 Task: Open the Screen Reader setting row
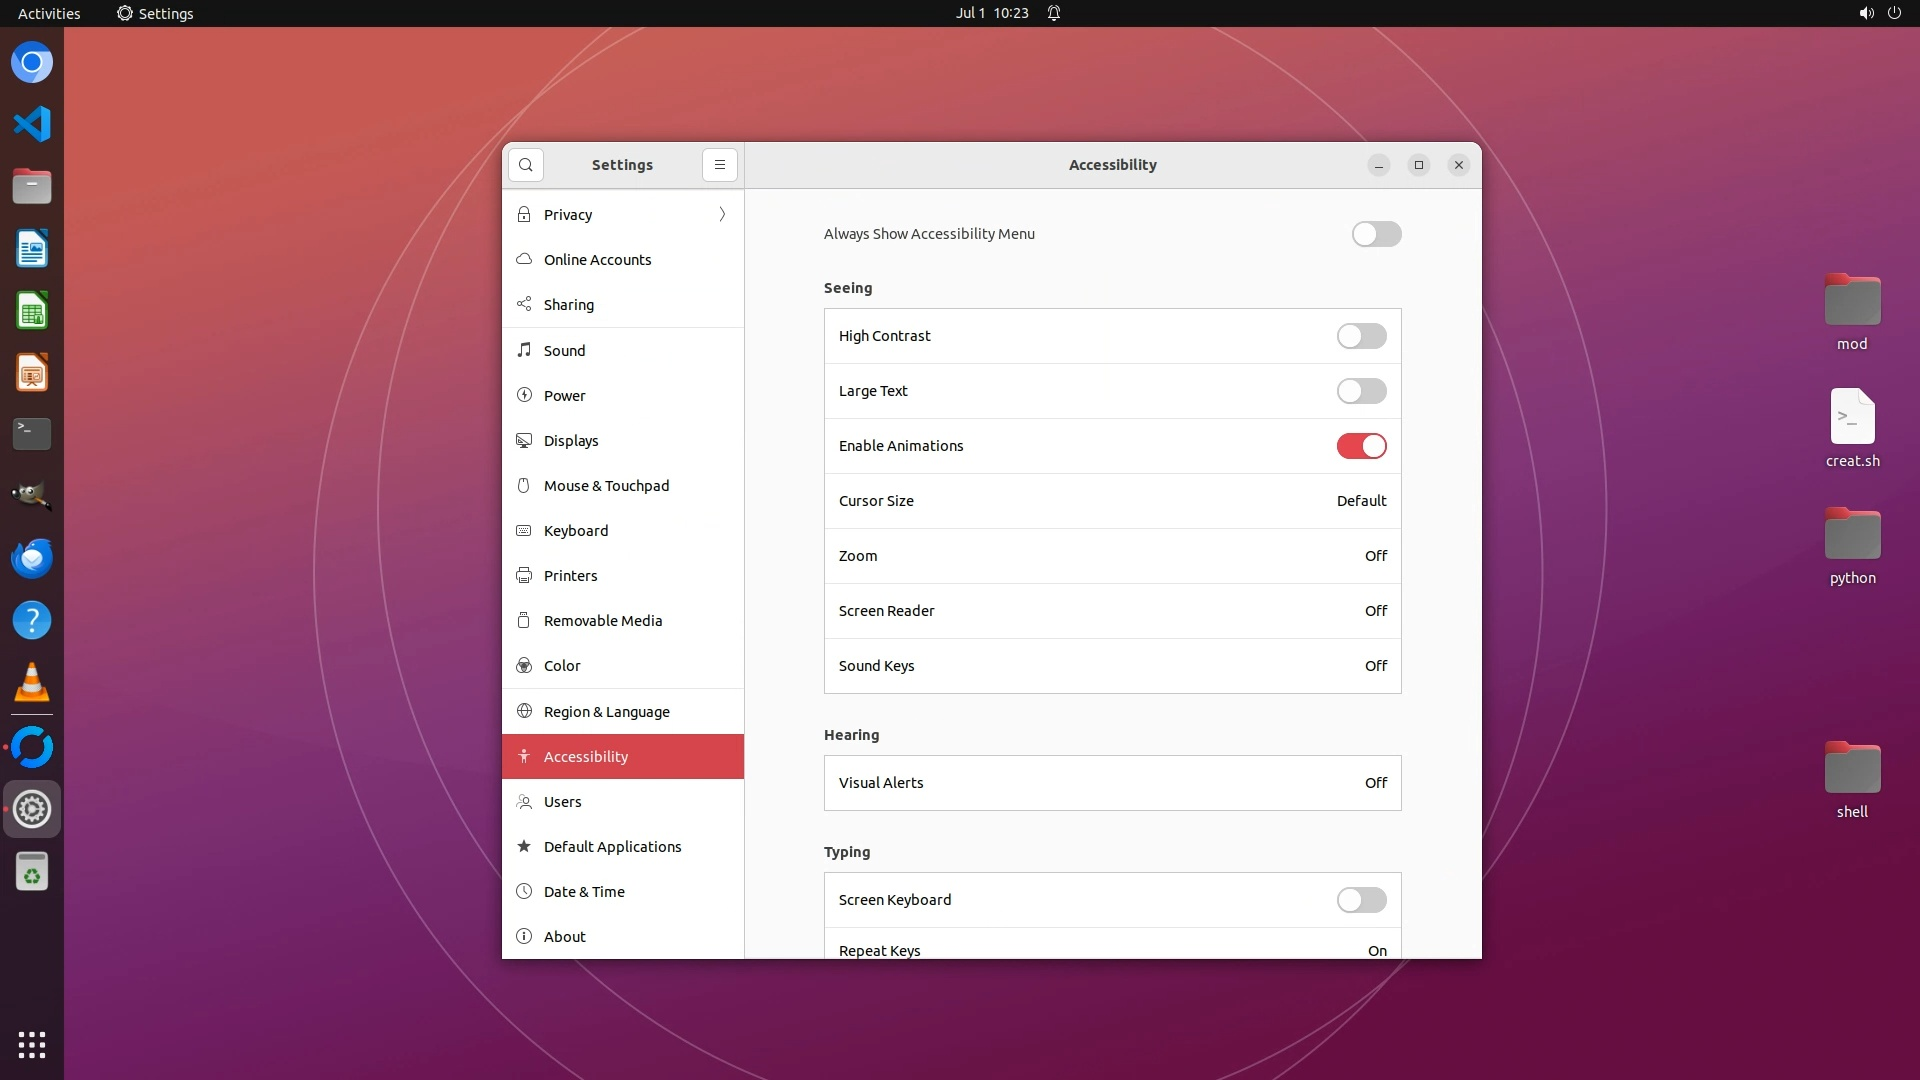click(1112, 611)
